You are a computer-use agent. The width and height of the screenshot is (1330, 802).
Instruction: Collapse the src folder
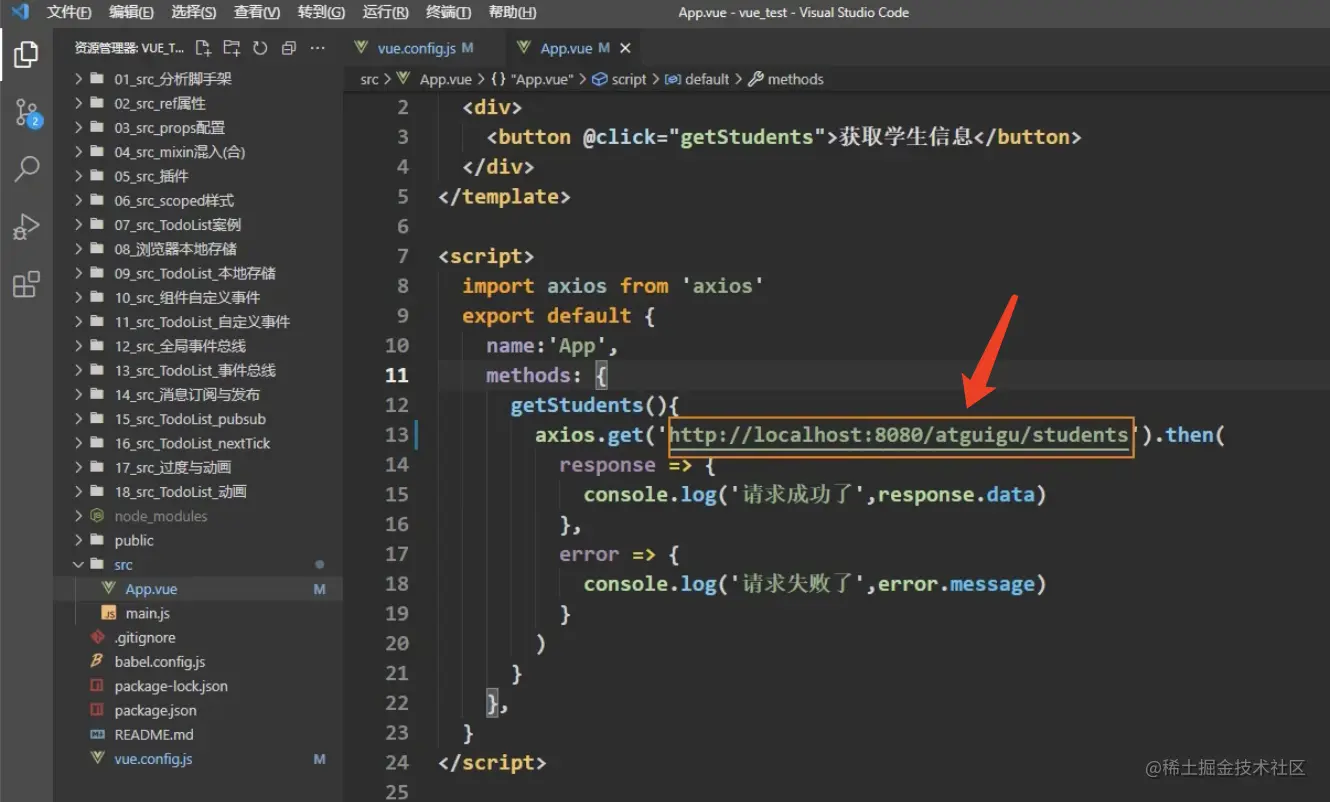click(122, 565)
